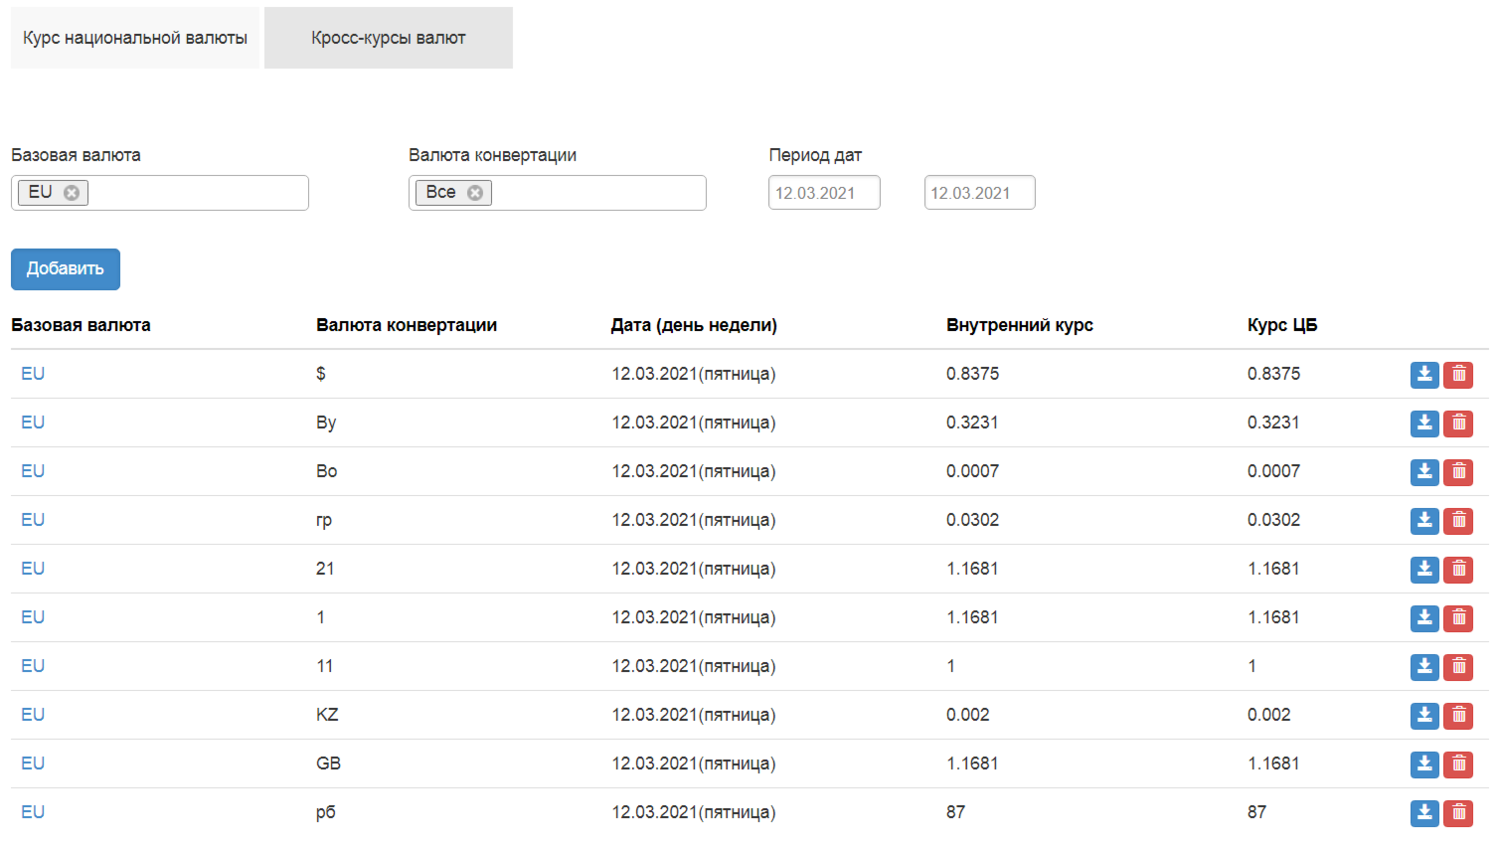Click the Курс ЦБ column header
The height and width of the screenshot is (848, 1500).
click(x=1282, y=325)
